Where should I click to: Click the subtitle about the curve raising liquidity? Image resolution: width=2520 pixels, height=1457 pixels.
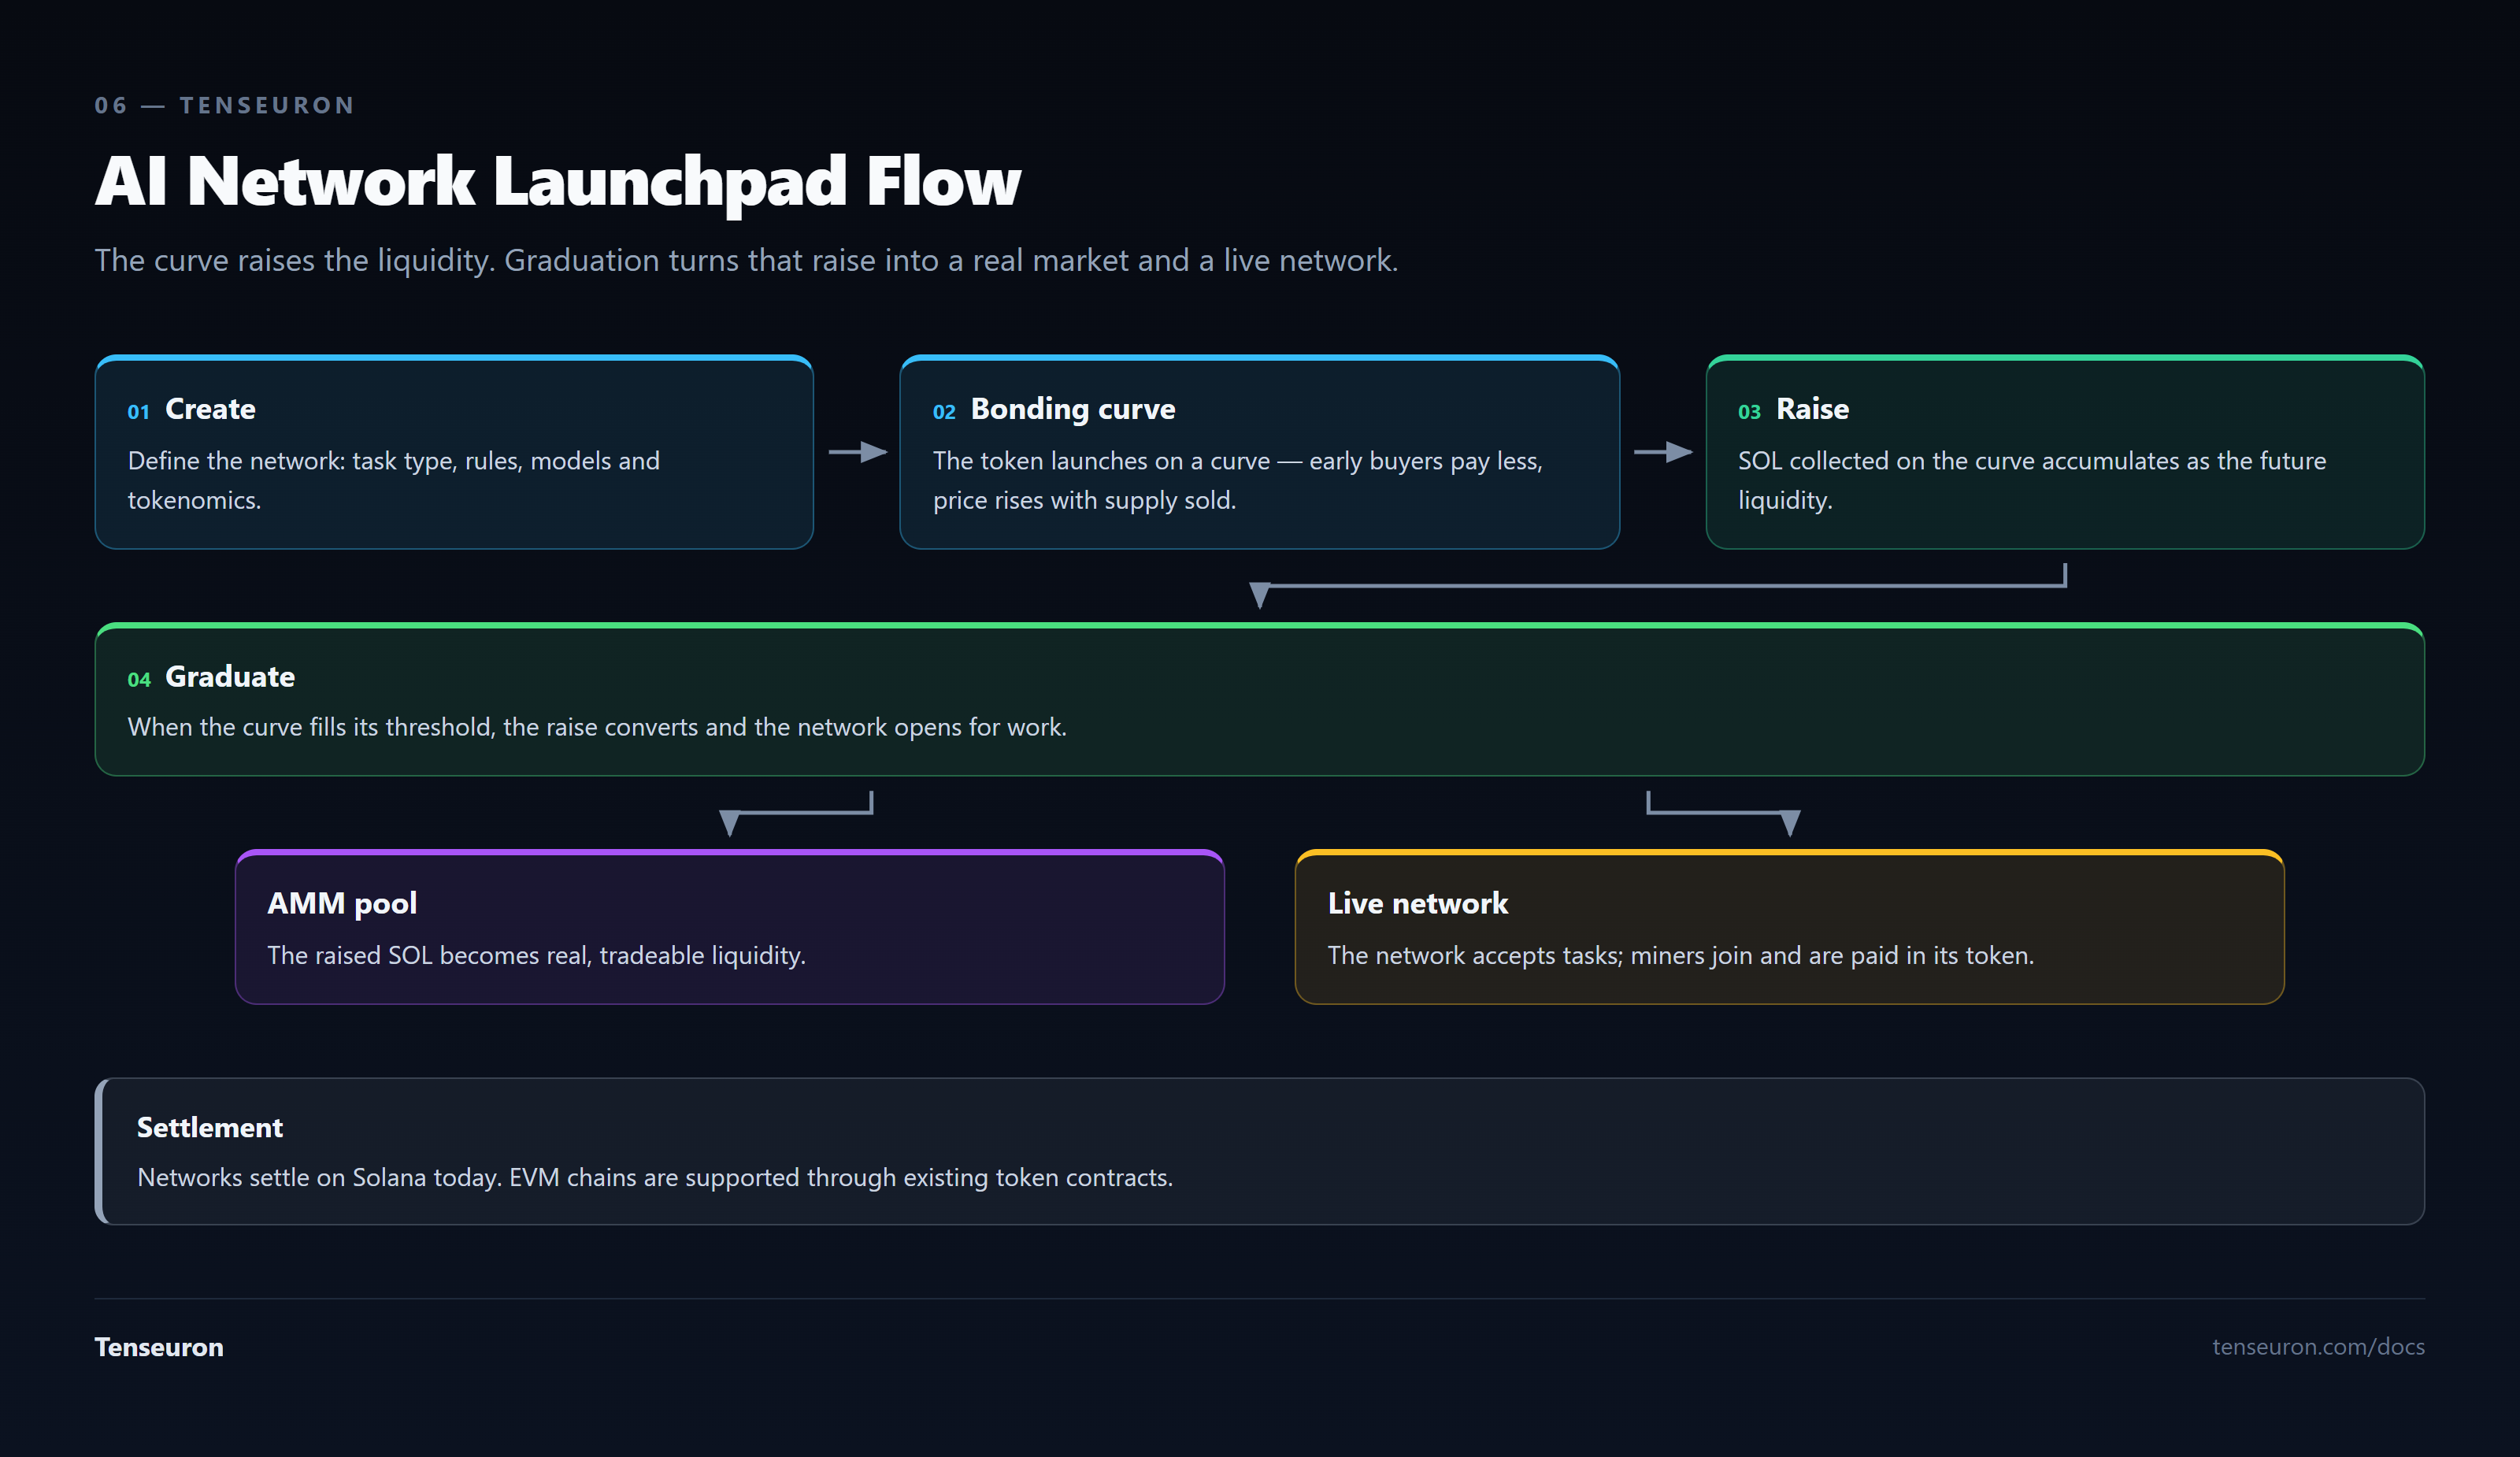click(746, 260)
